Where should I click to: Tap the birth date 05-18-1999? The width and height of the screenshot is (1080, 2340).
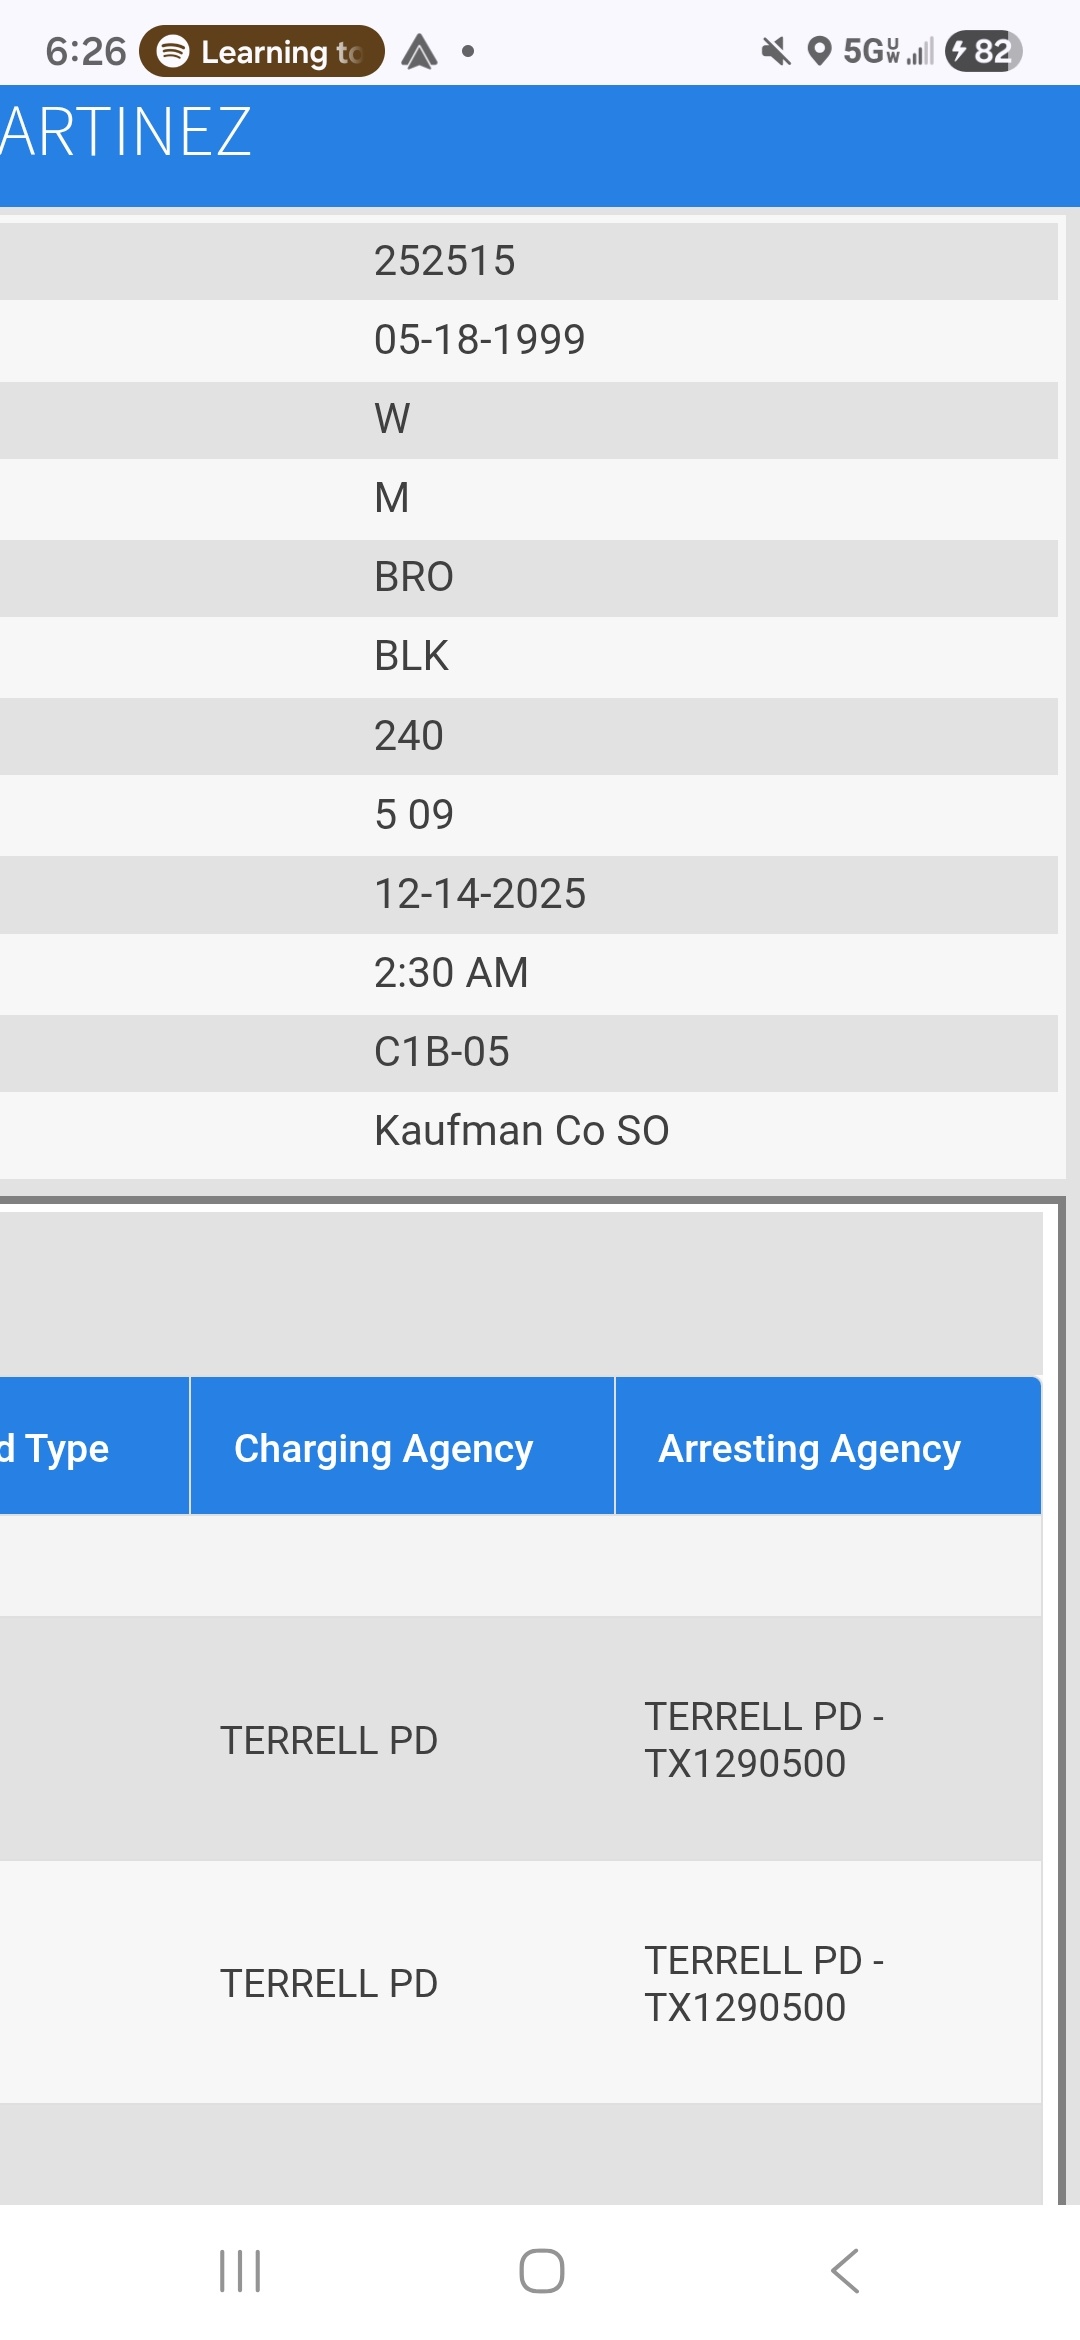point(479,340)
